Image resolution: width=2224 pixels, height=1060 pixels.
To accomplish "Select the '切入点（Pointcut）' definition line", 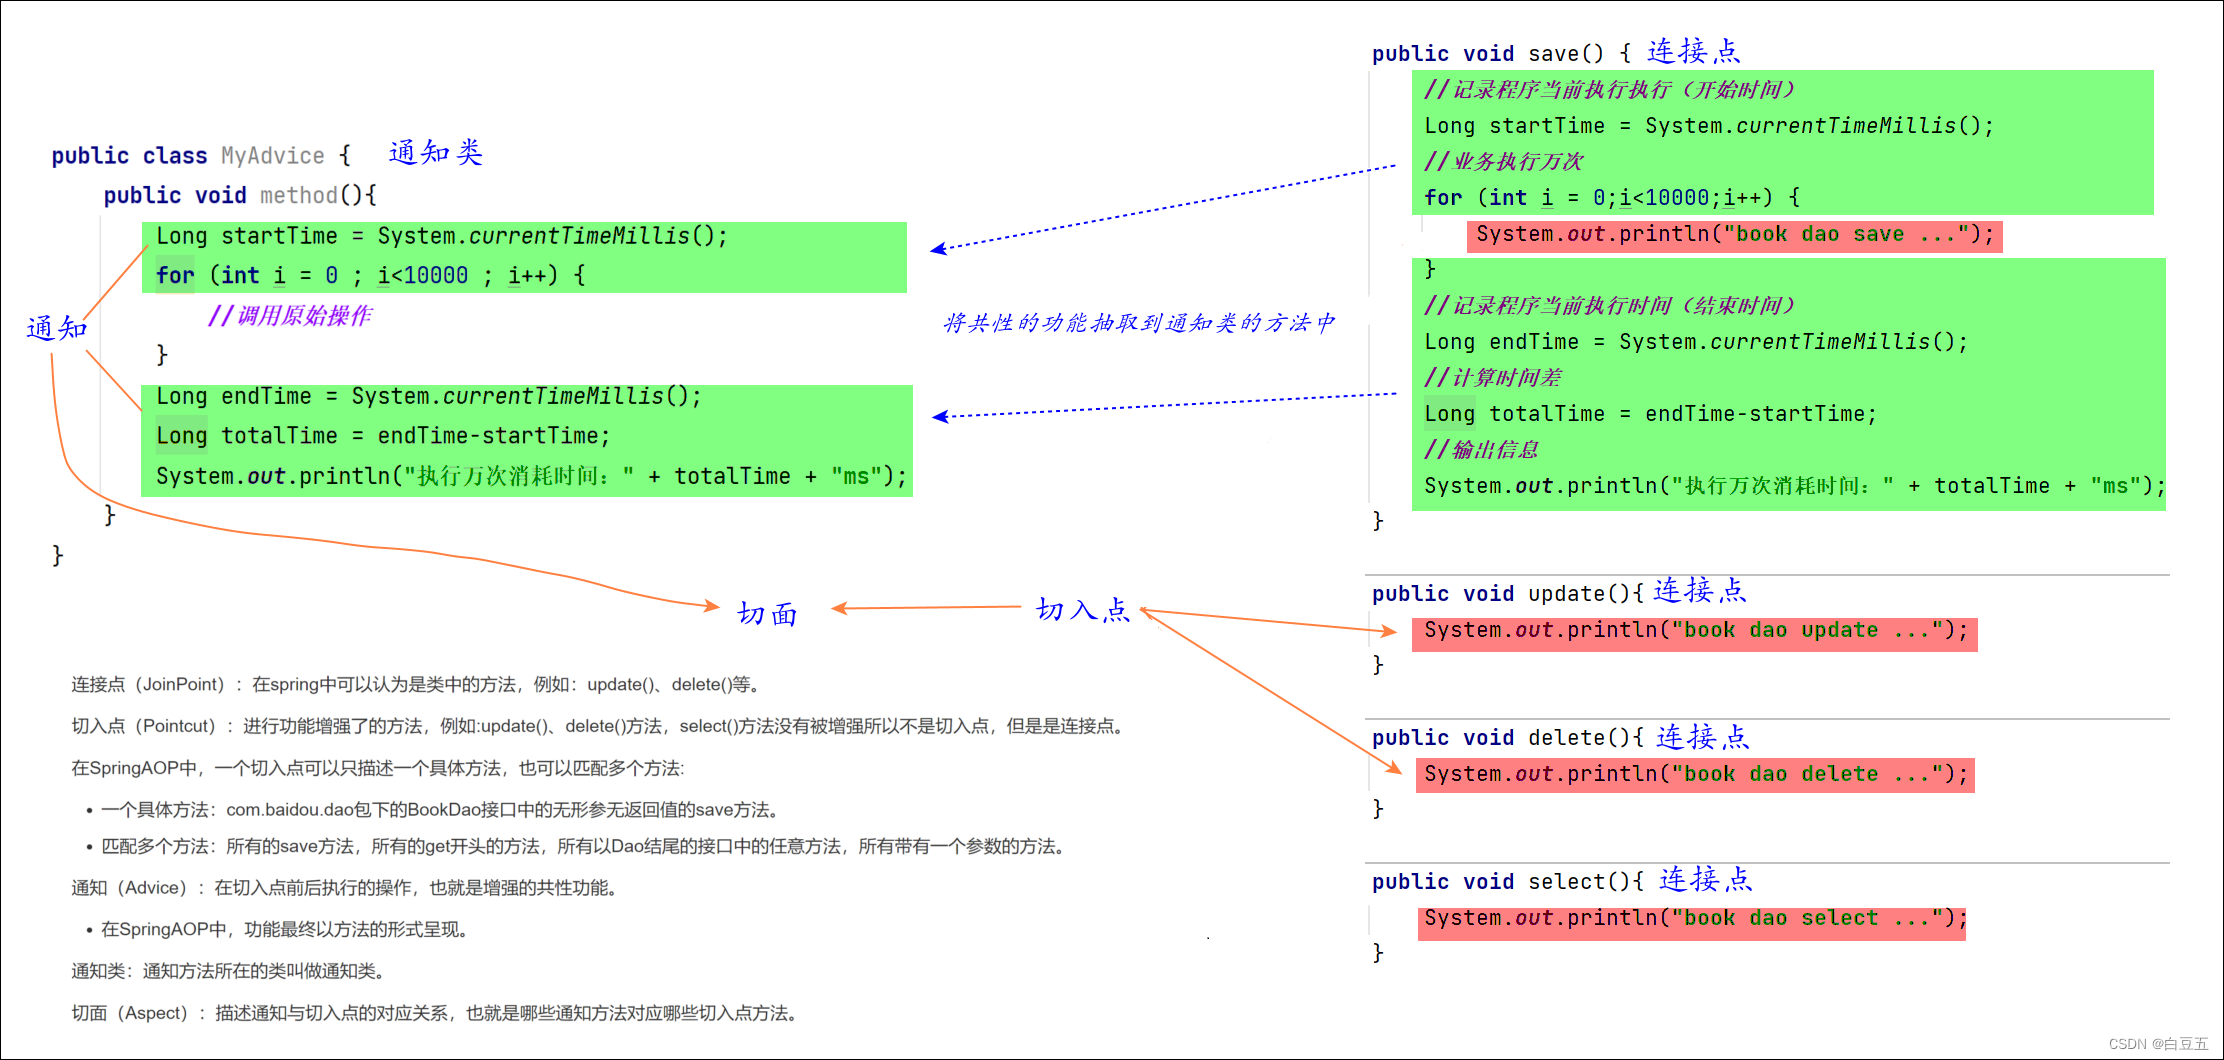I will click(601, 727).
